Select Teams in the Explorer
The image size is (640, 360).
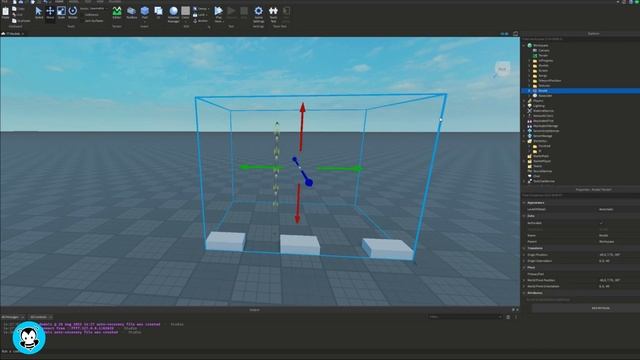coord(538,166)
